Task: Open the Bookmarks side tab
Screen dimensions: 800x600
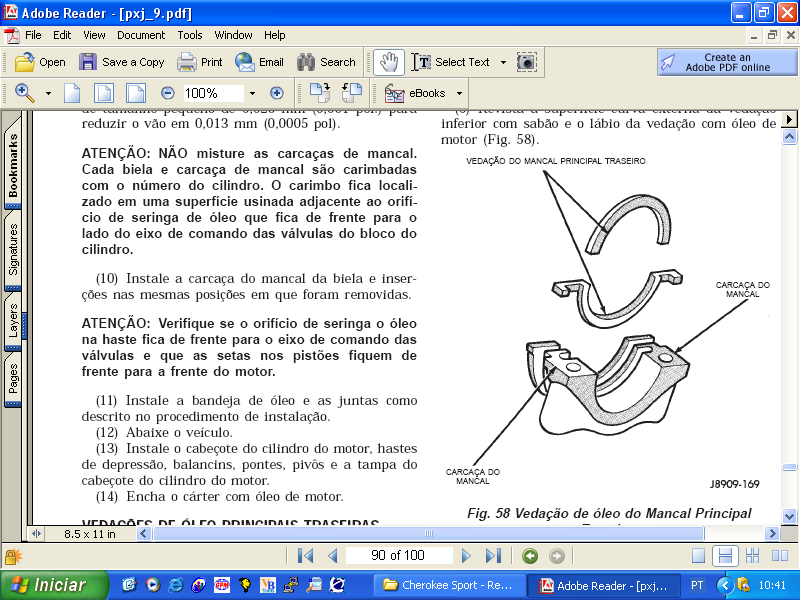Action: point(13,164)
